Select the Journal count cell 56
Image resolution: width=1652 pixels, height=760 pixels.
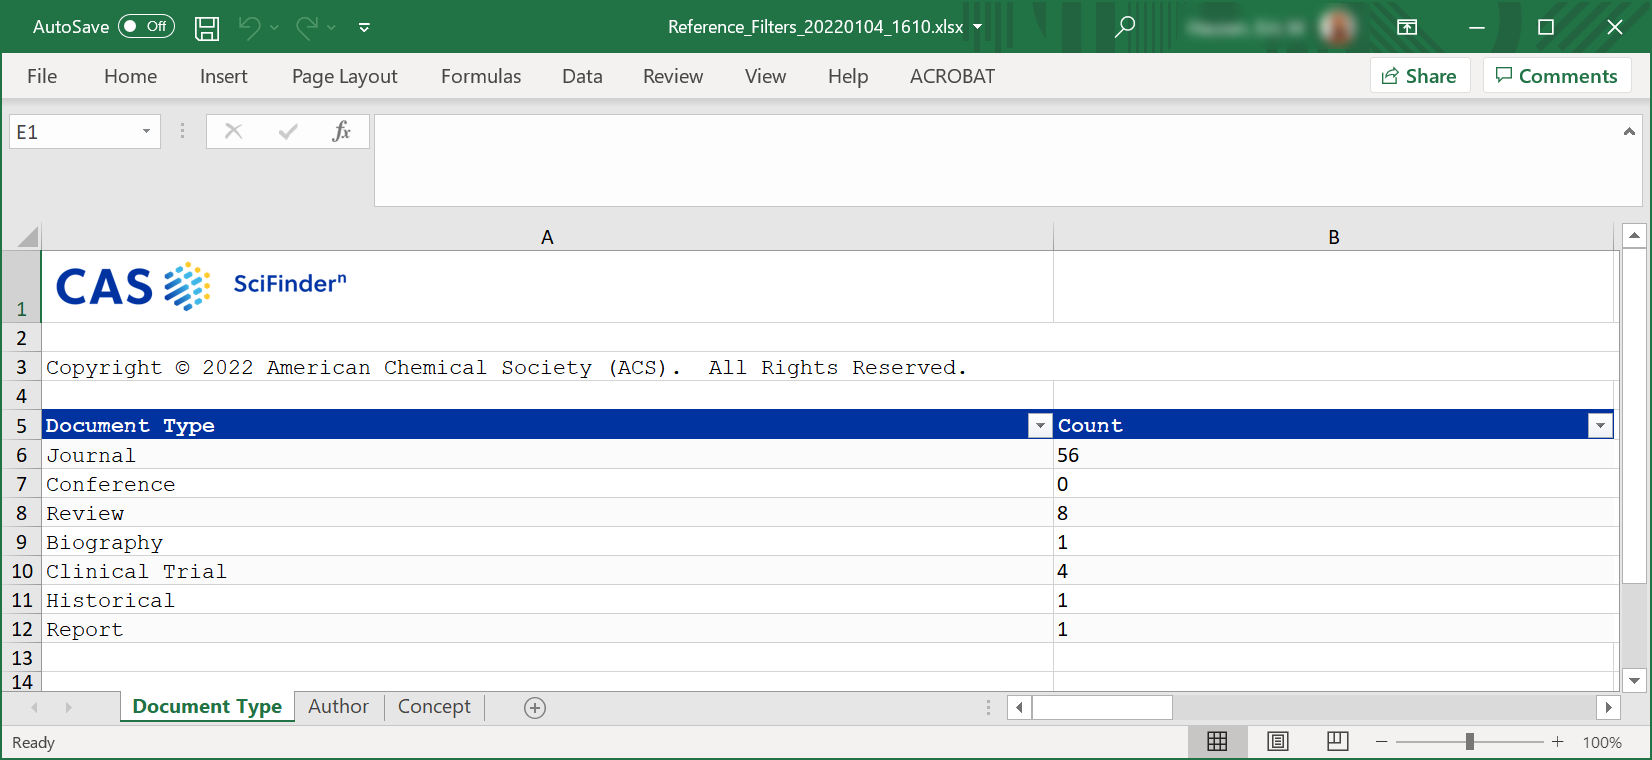click(x=1334, y=455)
